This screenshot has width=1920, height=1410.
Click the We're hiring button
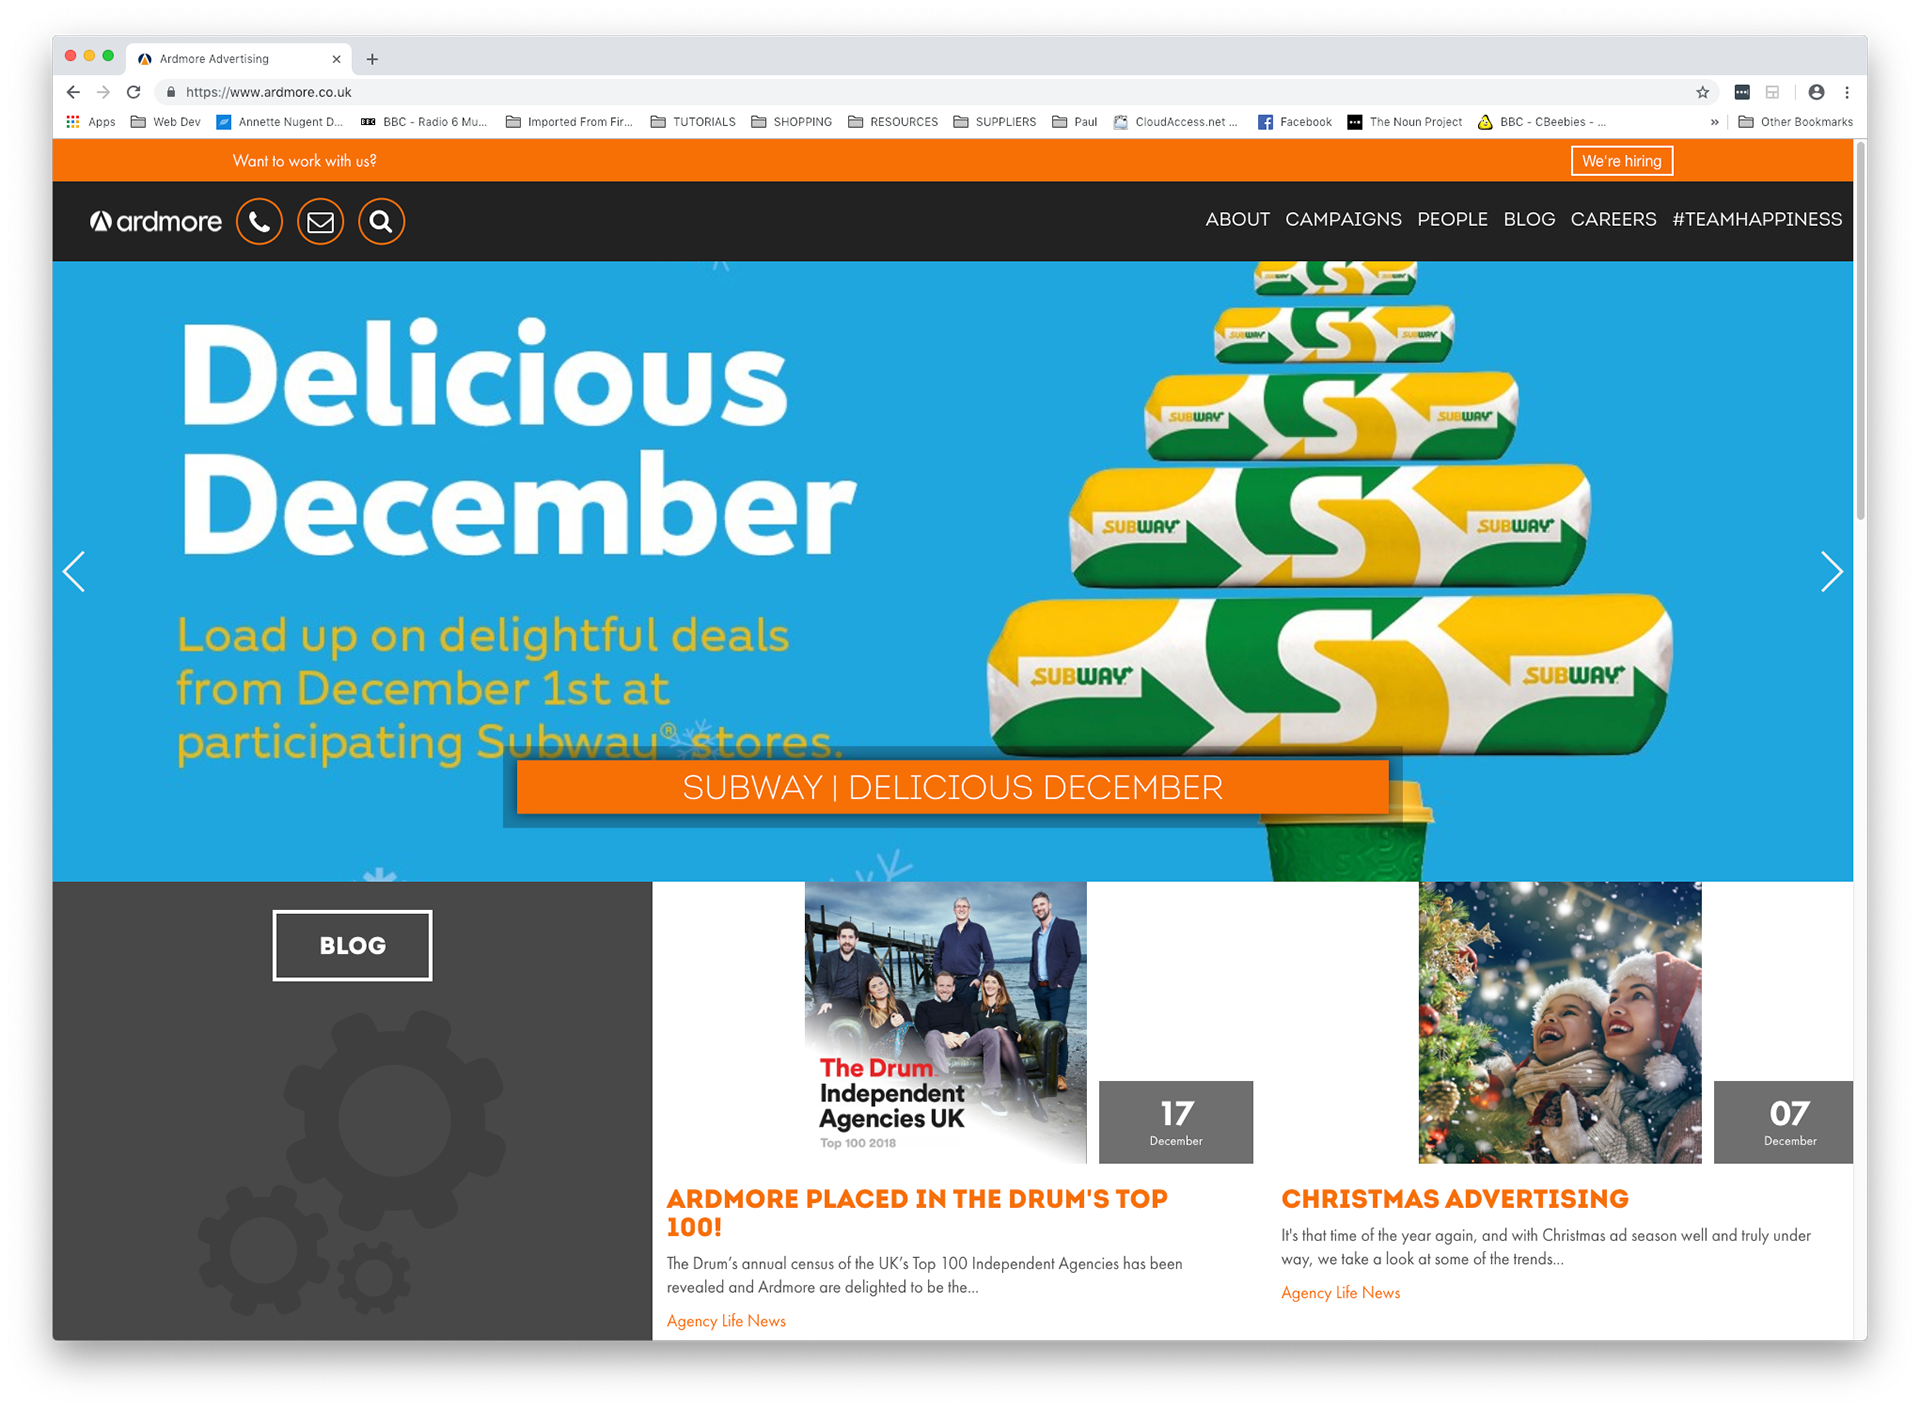point(1621,161)
